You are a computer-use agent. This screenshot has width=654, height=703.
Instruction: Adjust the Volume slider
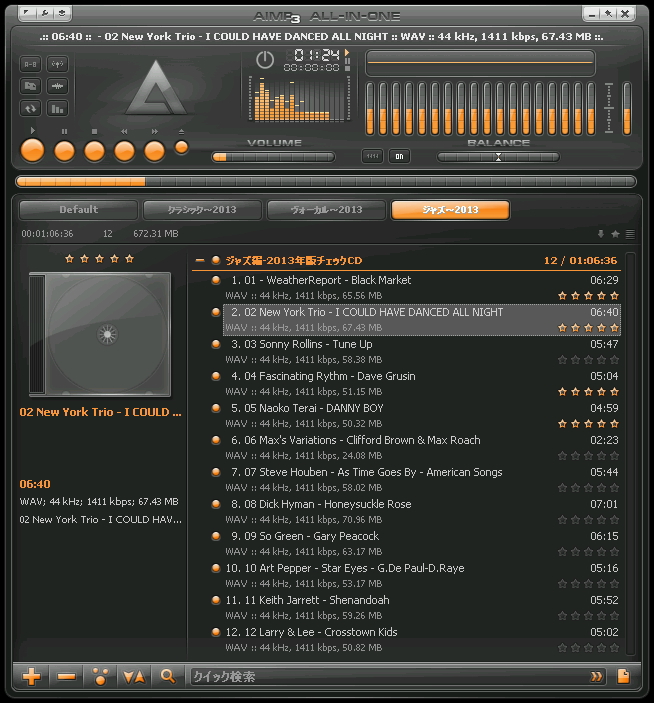tap(273, 157)
